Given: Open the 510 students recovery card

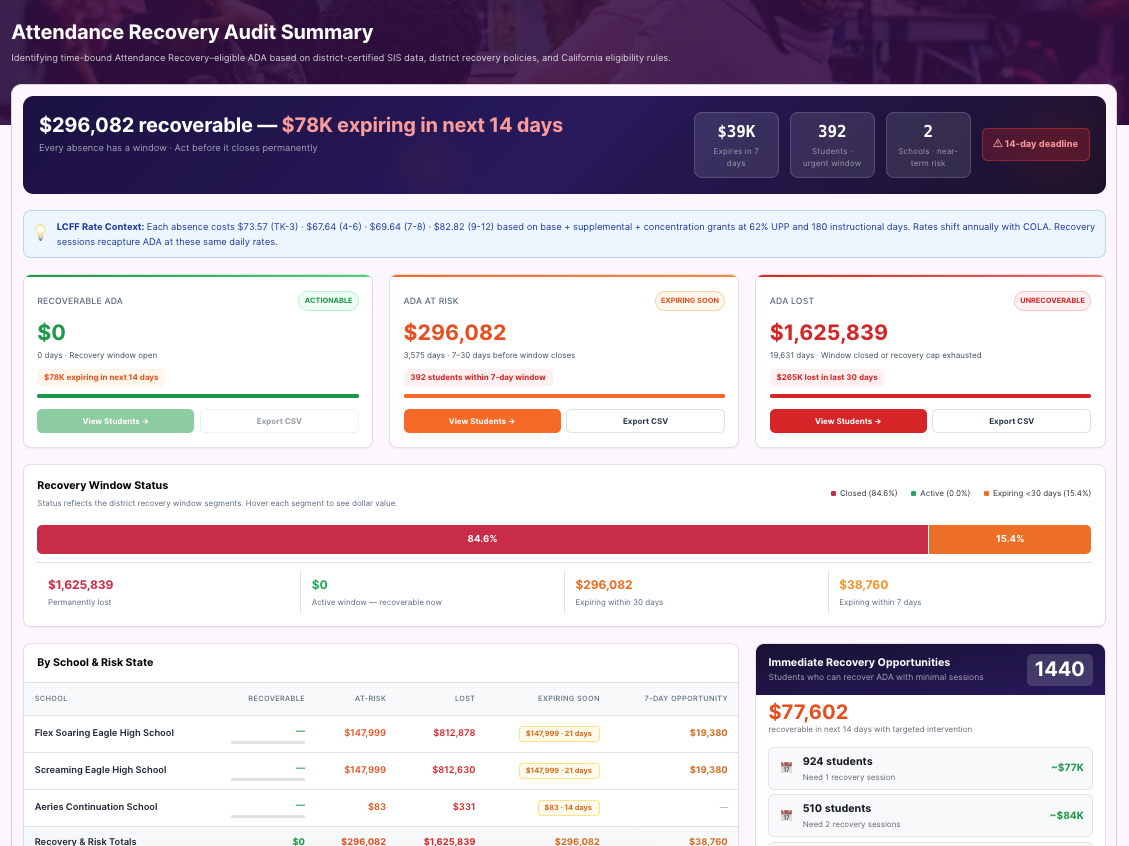Looking at the screenshot, I should click(930, 815).
